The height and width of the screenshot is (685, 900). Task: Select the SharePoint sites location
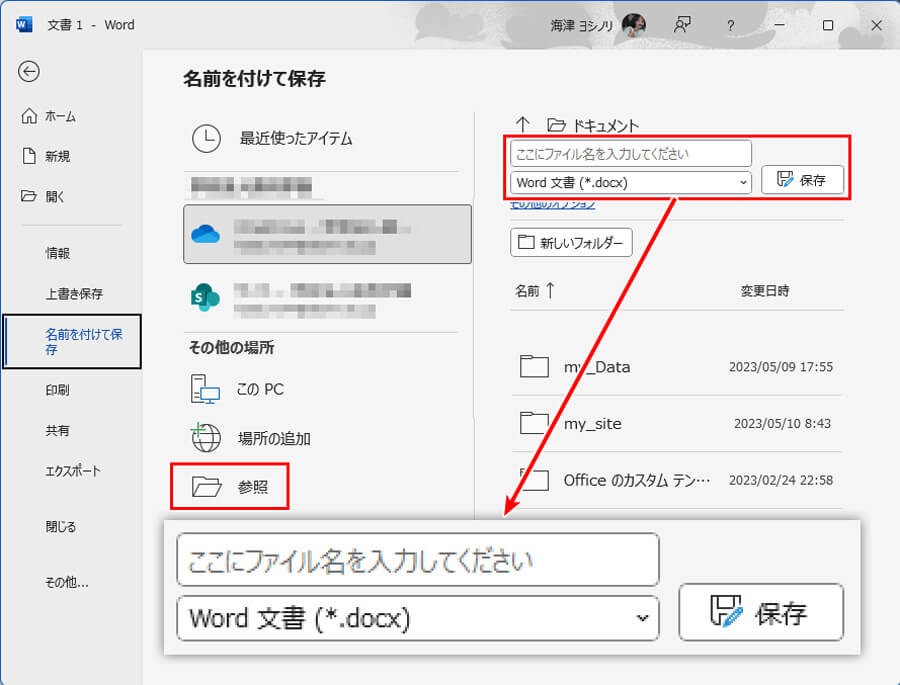tap(327, 299)
